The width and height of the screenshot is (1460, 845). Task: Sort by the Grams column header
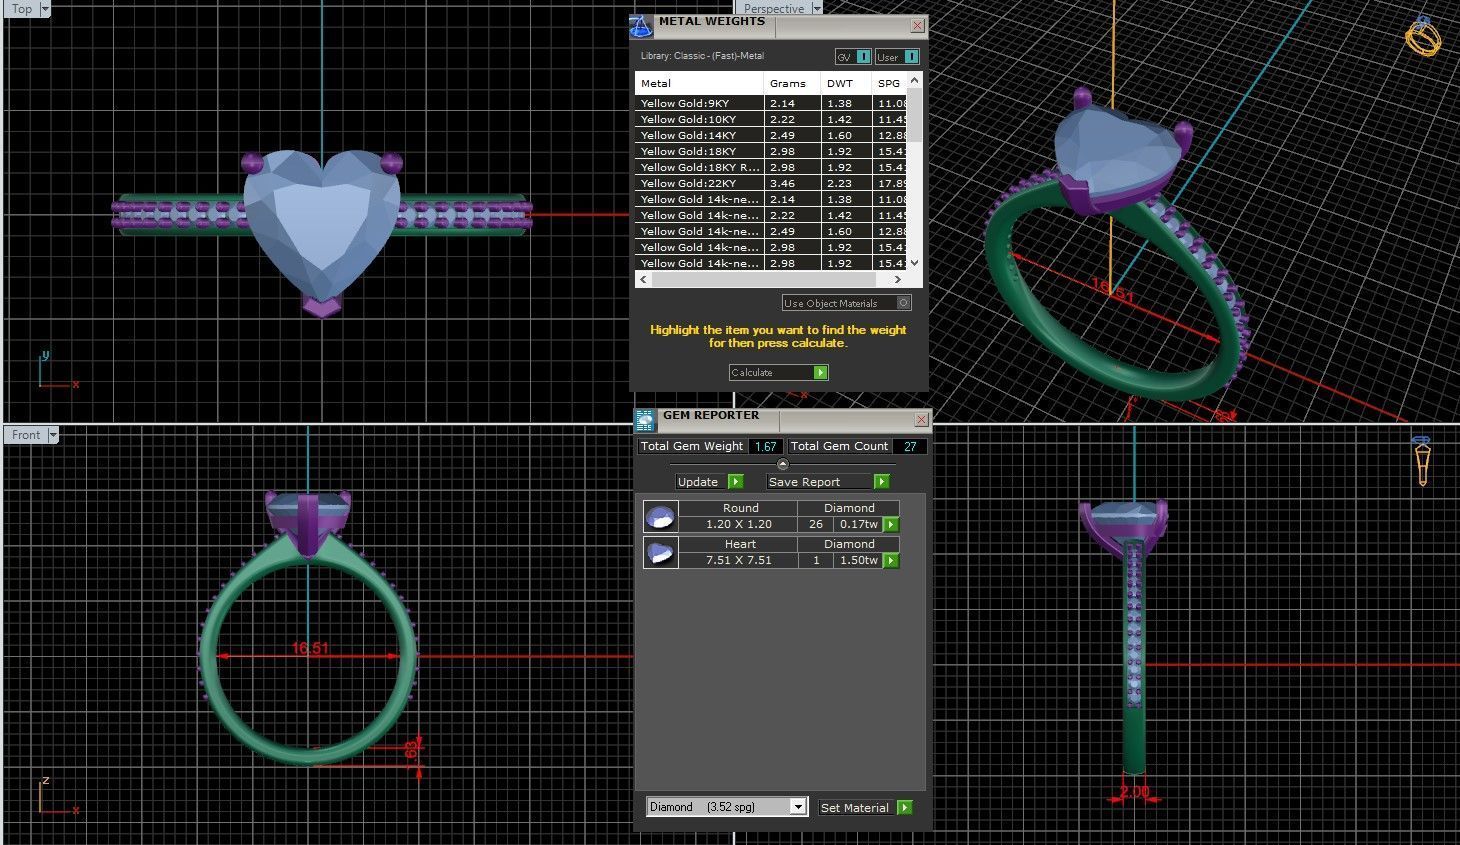point(792,84)
